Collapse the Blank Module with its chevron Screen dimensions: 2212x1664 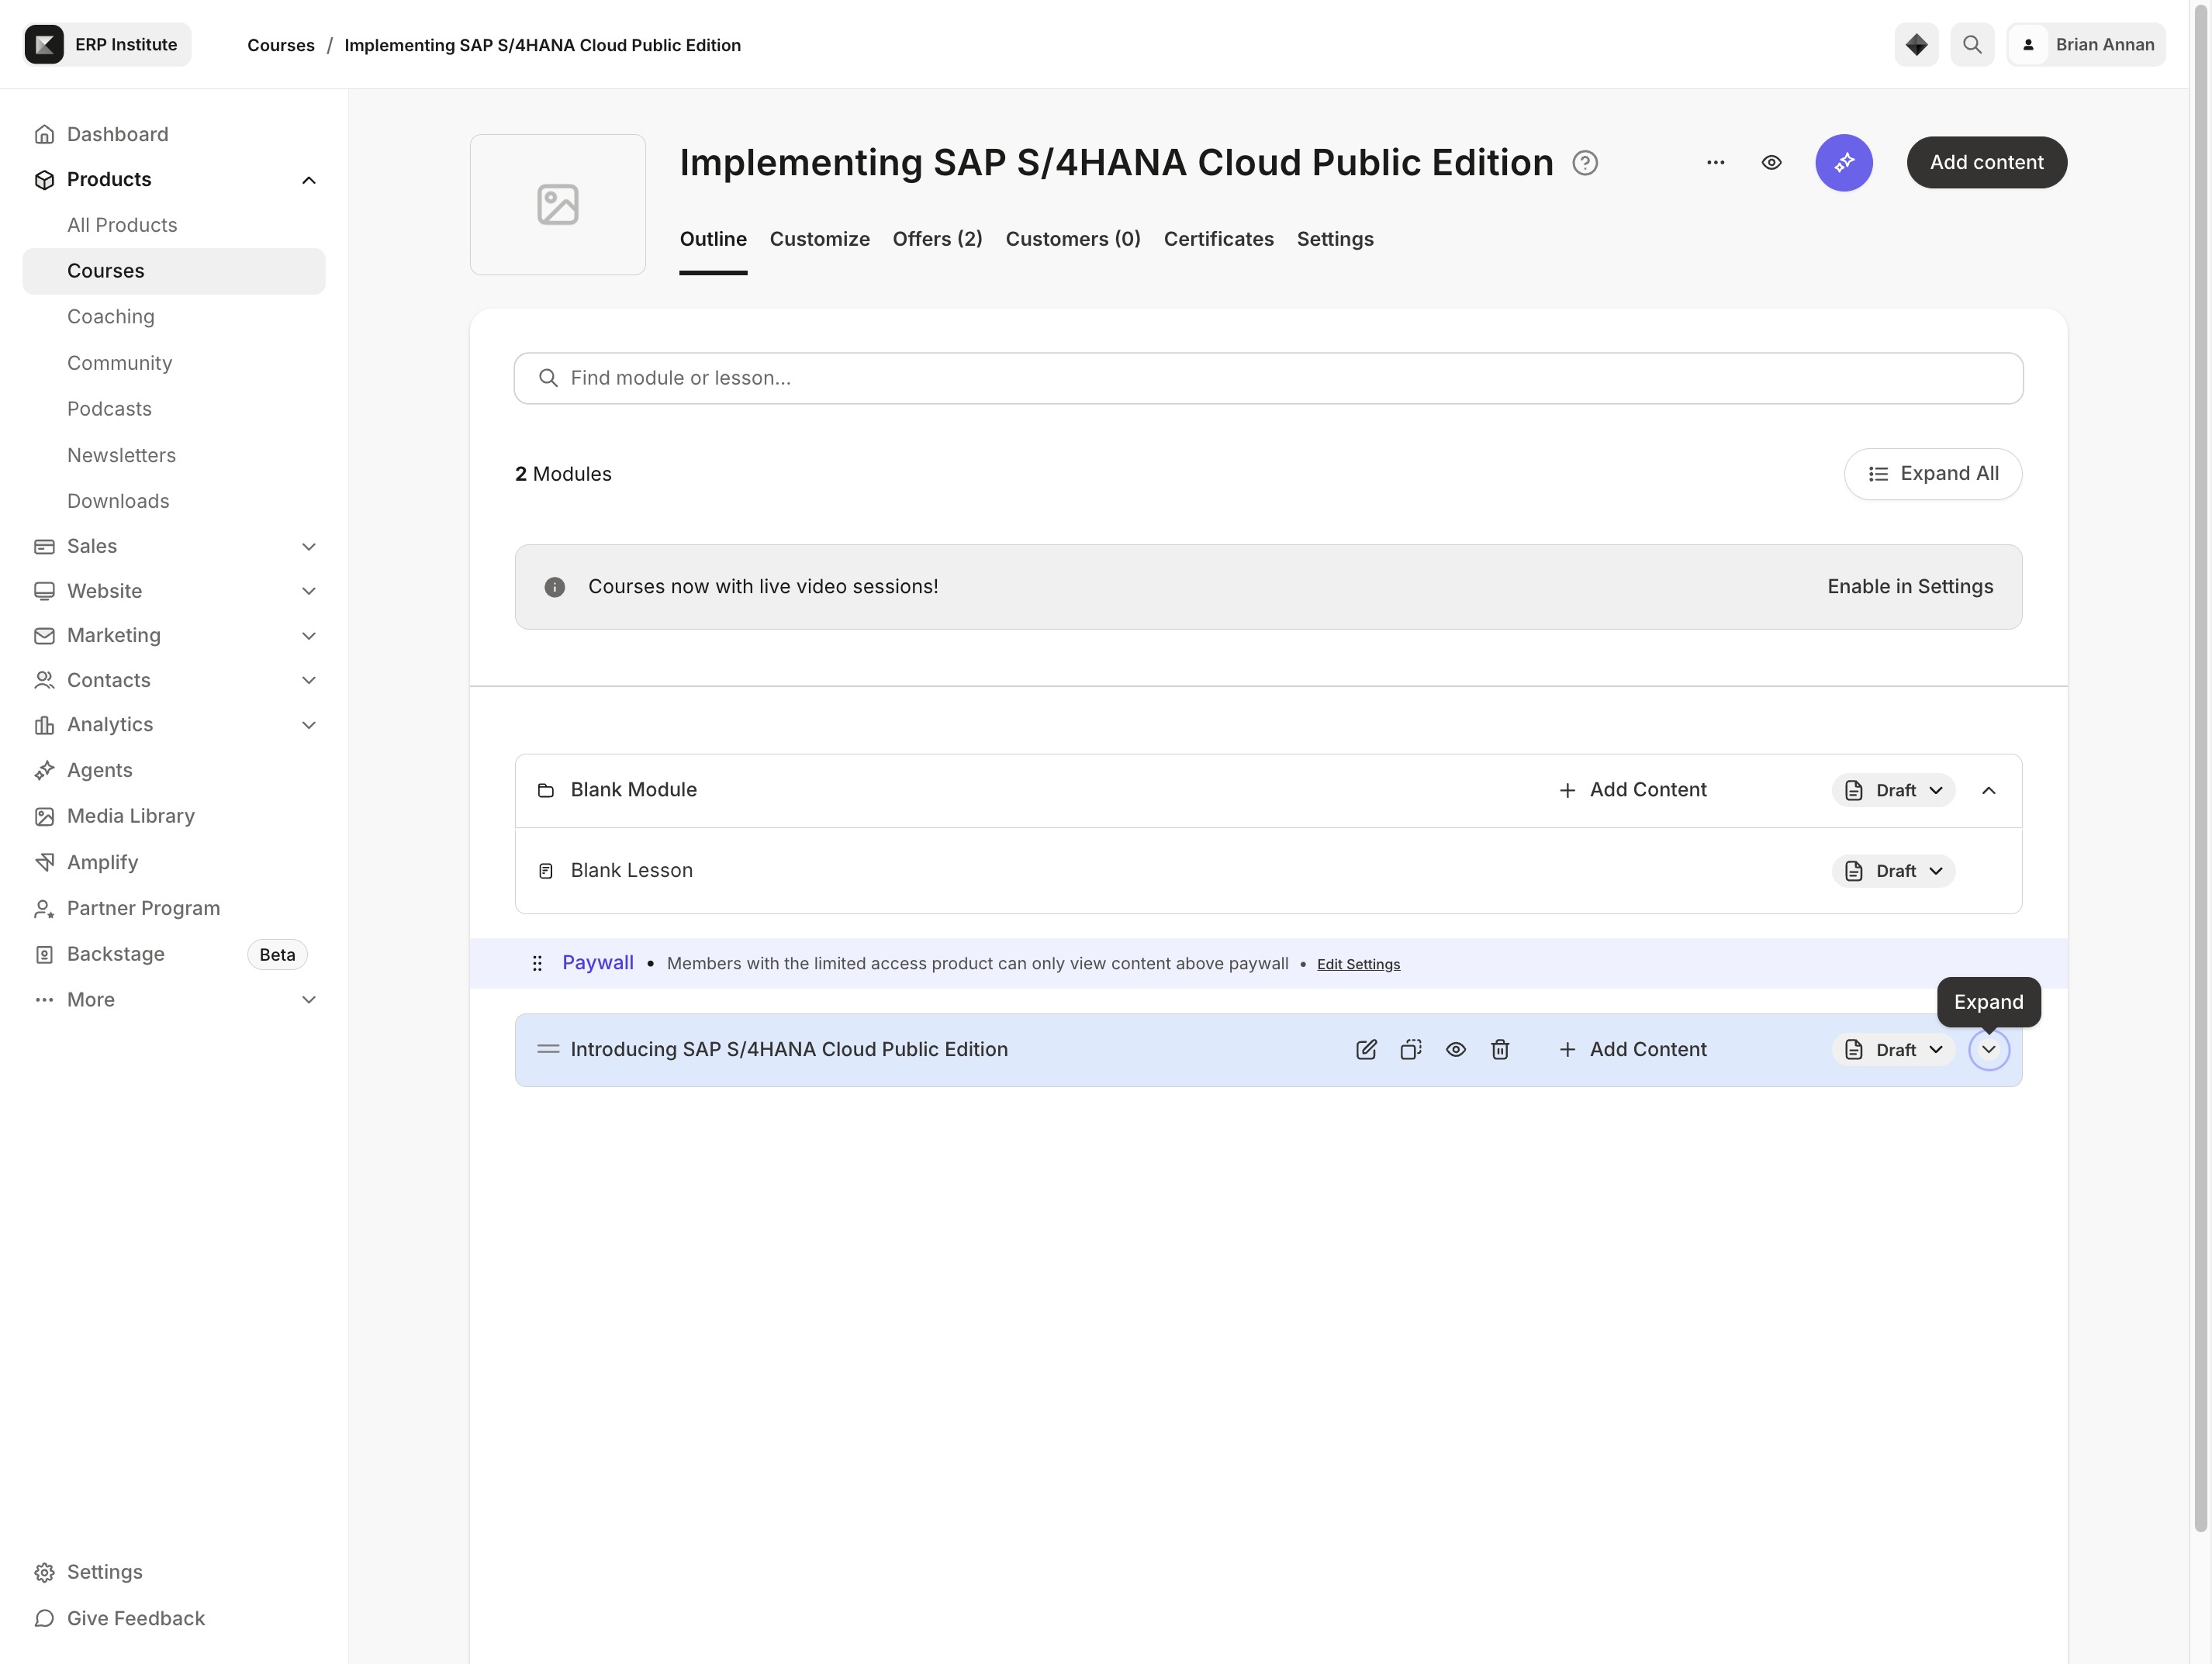[x=1988, y=791]
